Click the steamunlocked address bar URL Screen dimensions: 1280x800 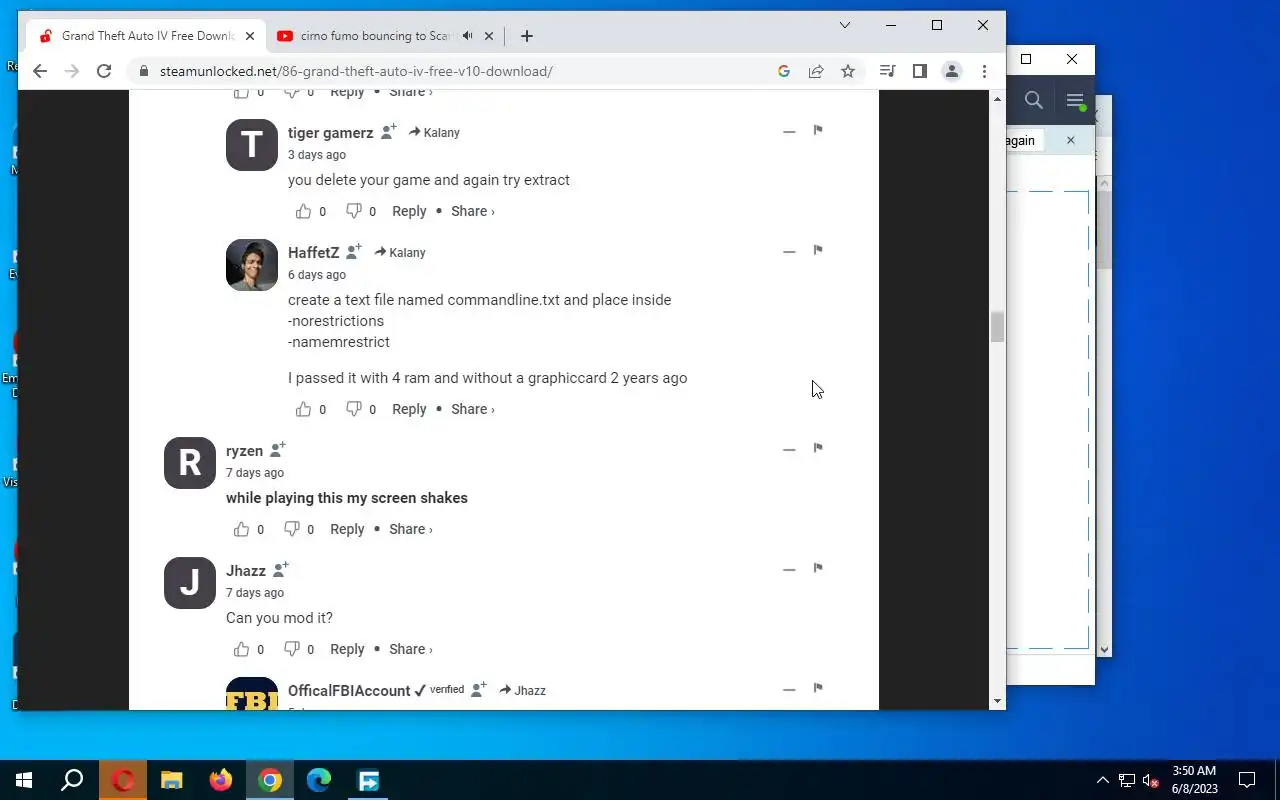point(356,71)
